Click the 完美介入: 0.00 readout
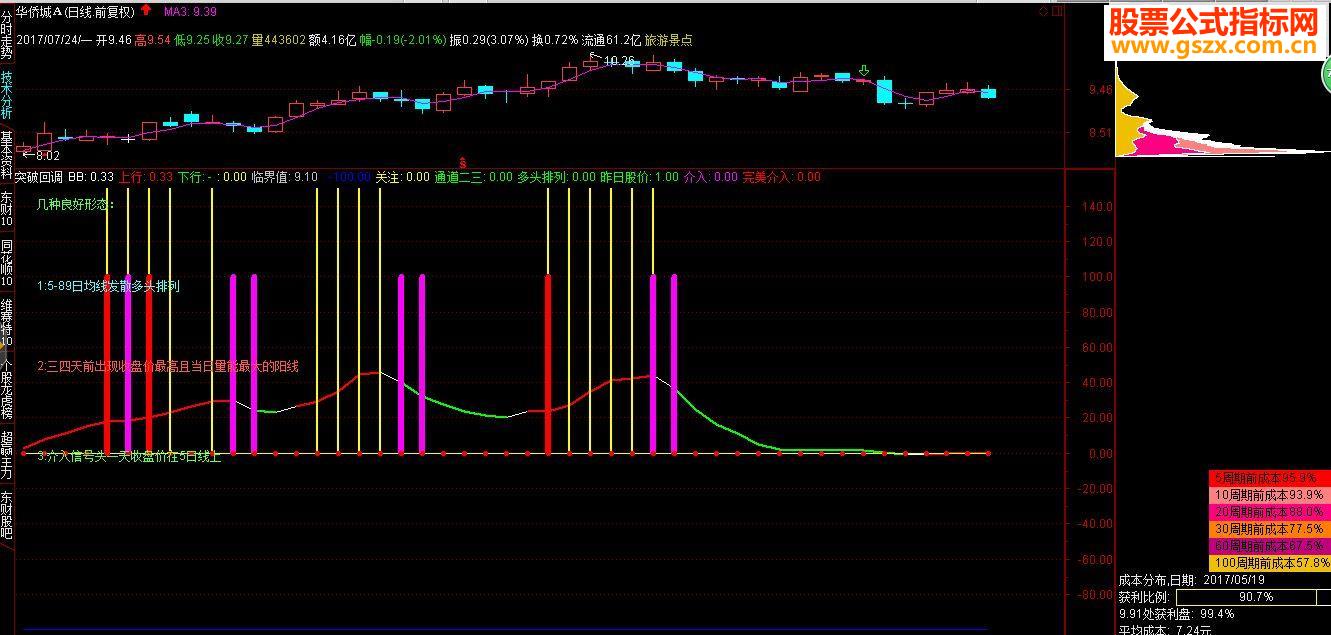The height and width of the screenshot is (635, 1331). tap(781, 177)
